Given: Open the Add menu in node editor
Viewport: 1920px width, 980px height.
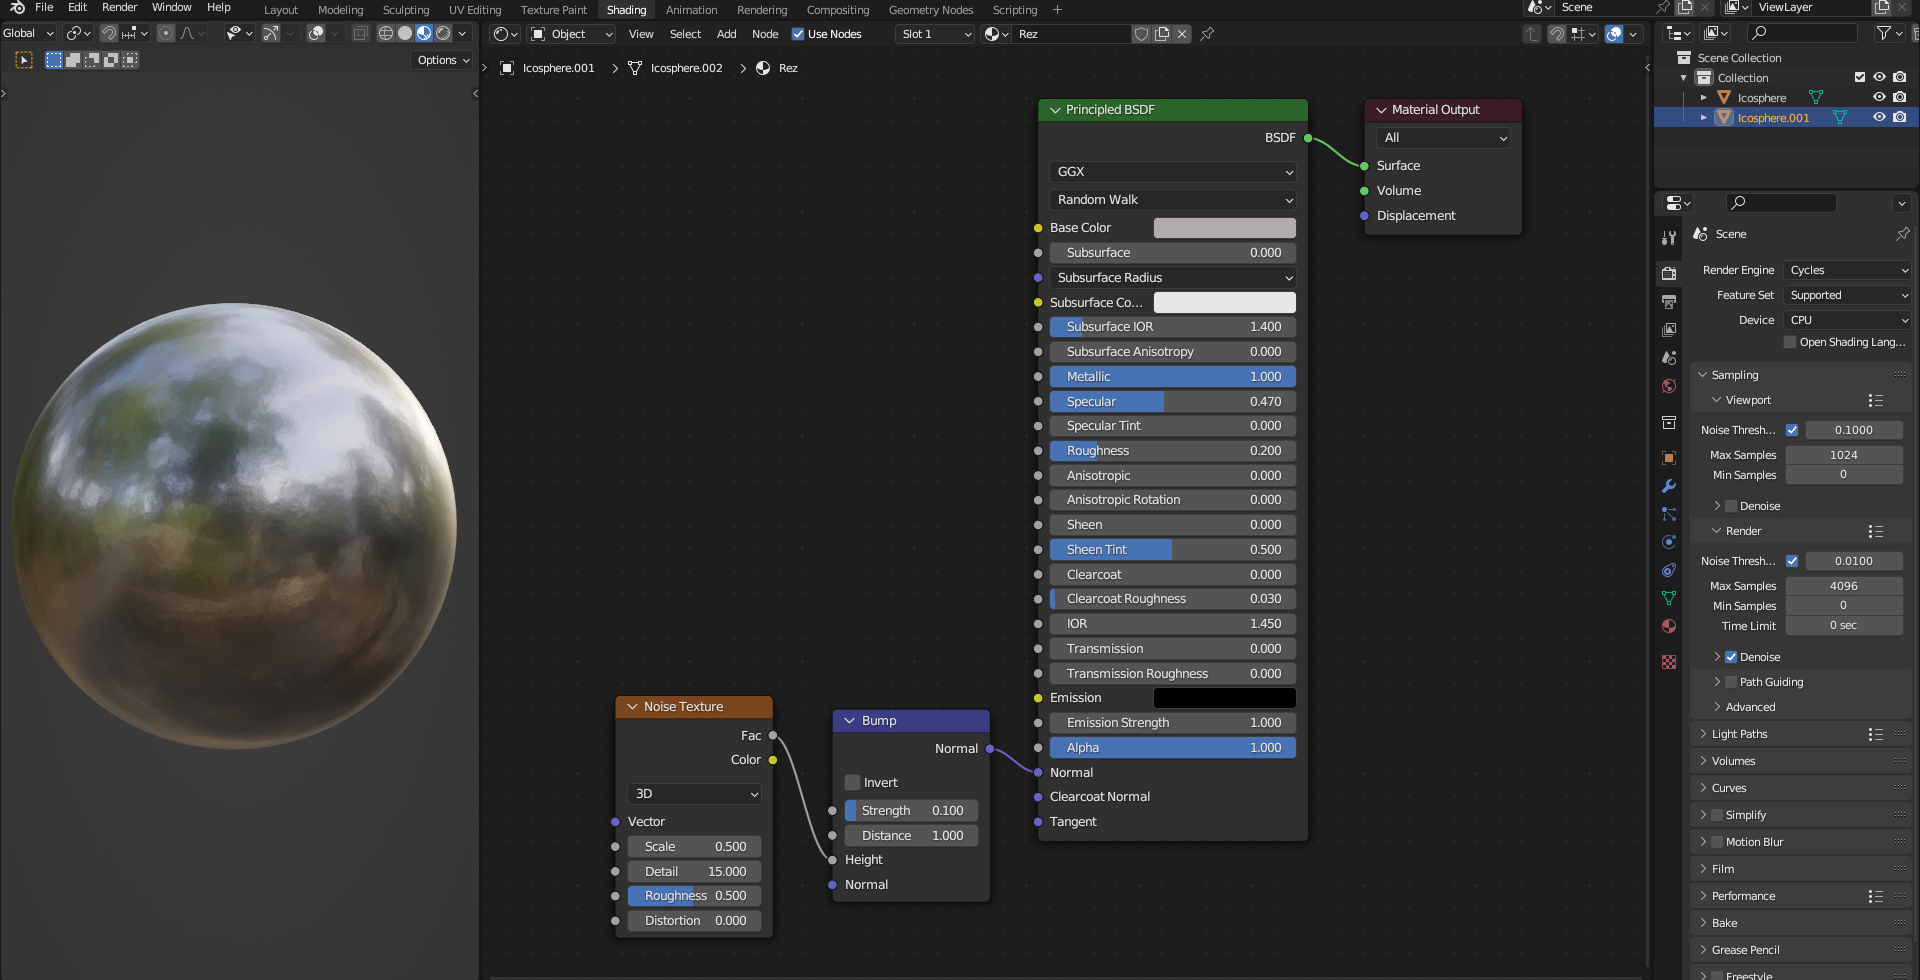Looking at the screenshot, I should (x=726, y=34).
